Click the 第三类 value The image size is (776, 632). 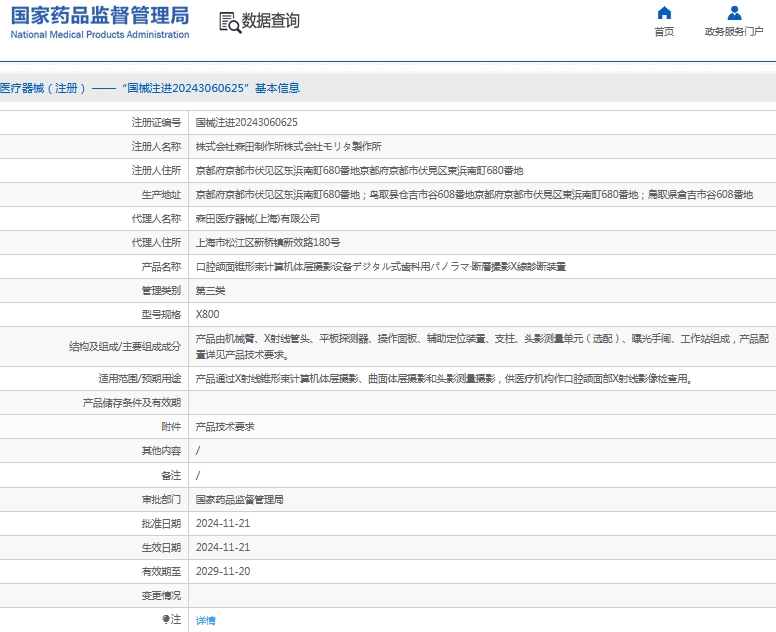point(210,291)
